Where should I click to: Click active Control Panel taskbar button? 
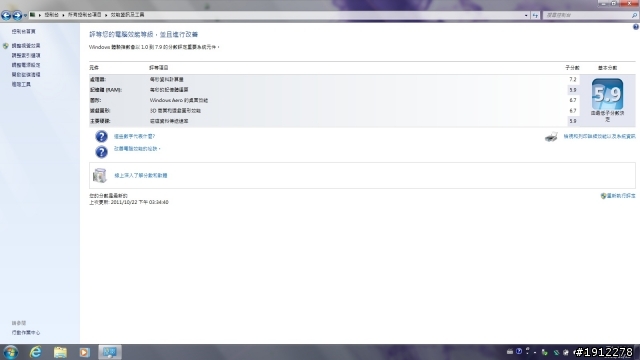coord(110,352)
